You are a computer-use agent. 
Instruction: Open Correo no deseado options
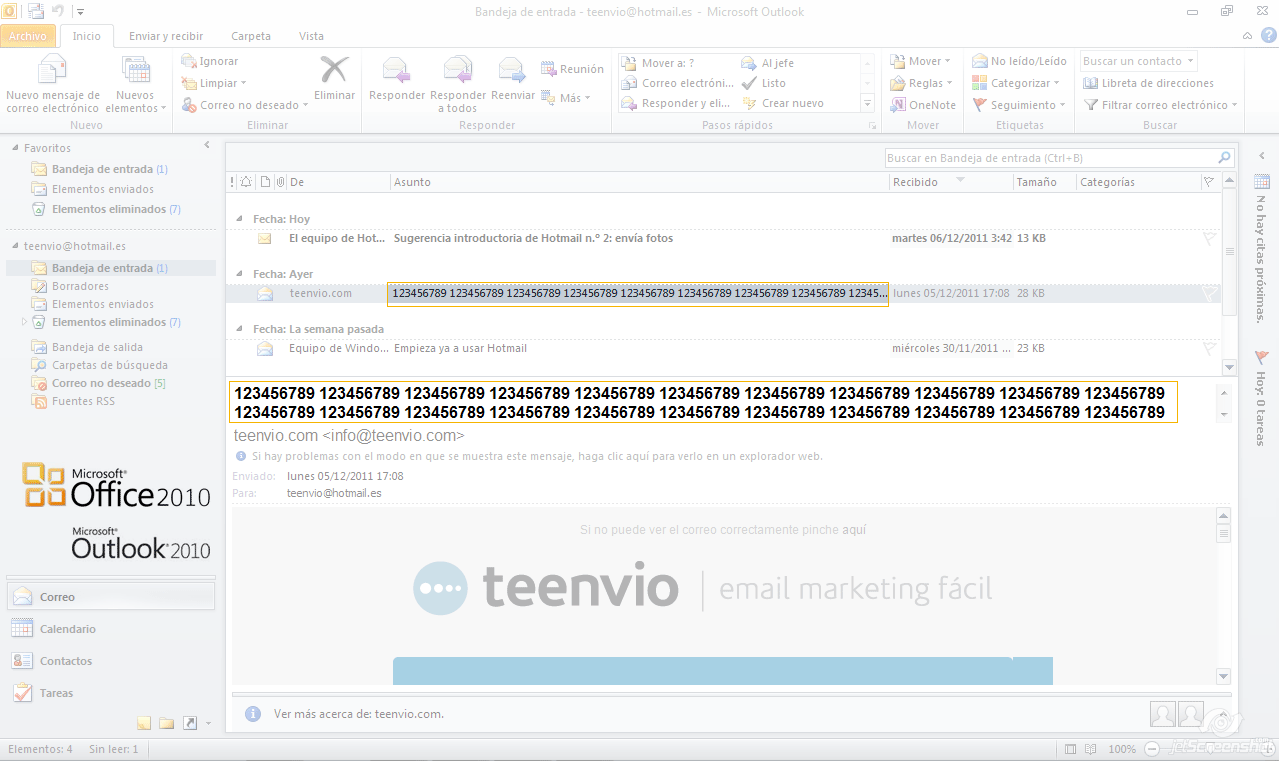[x=245, y=105]
